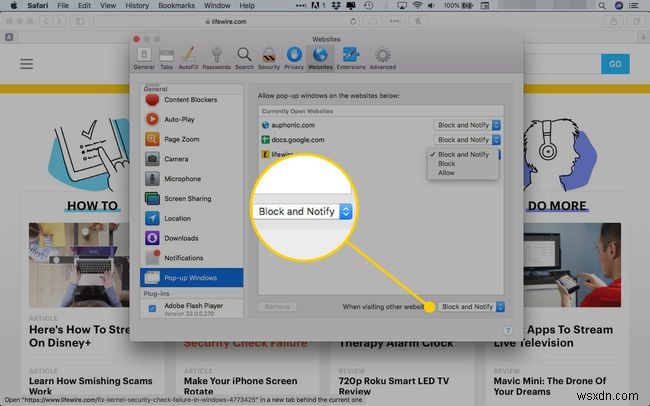The image size is (650, 406).
Task: Open 'Make Your iPhone Screen Rotate' article
Action: (240, 386)
